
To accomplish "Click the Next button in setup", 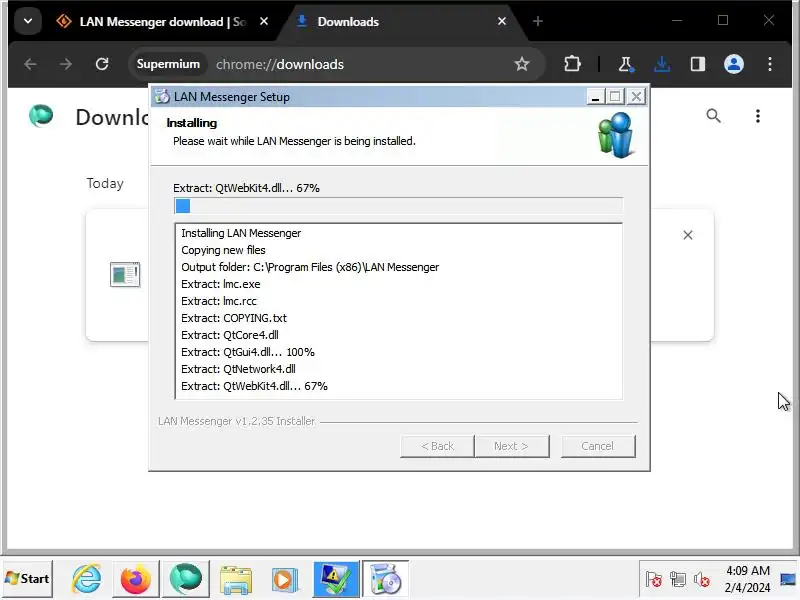I will (x=512, y=446).
